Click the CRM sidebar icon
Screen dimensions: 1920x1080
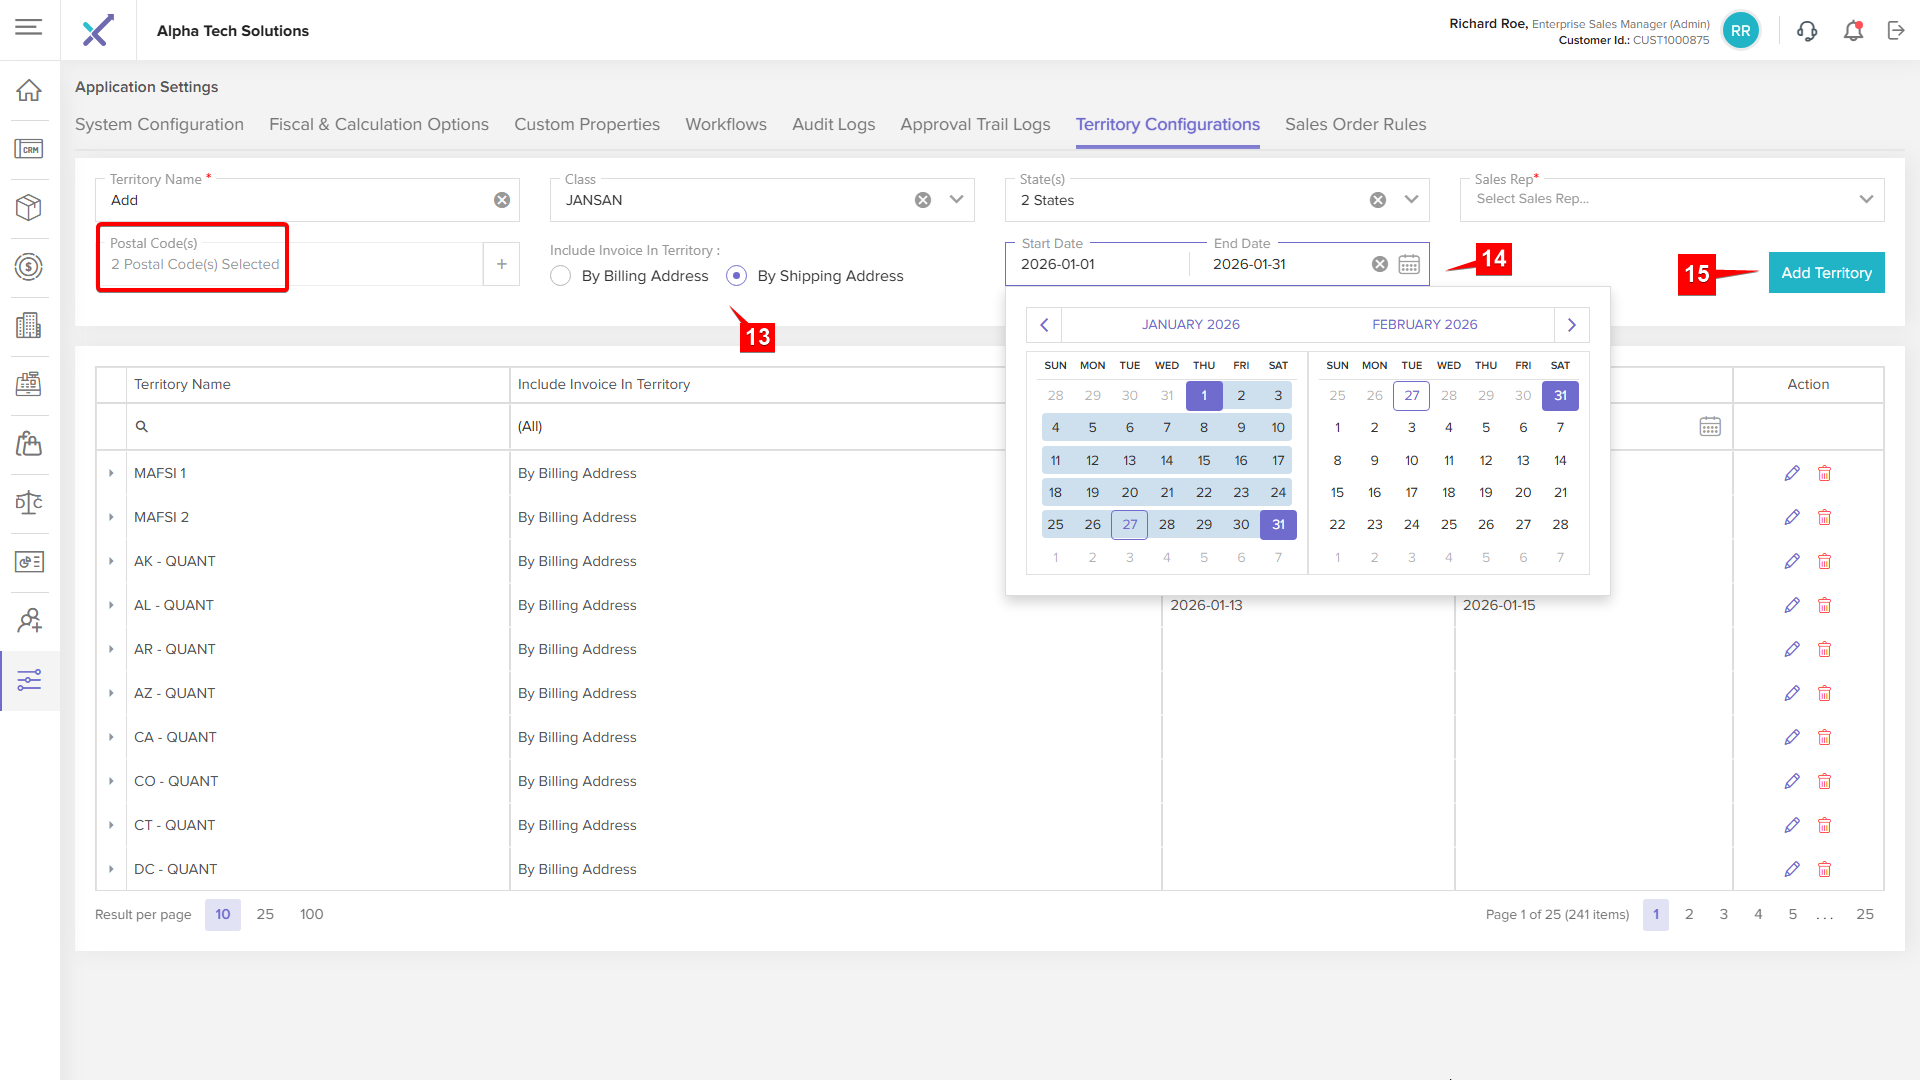pyautogui.click(x=29, y=150)
